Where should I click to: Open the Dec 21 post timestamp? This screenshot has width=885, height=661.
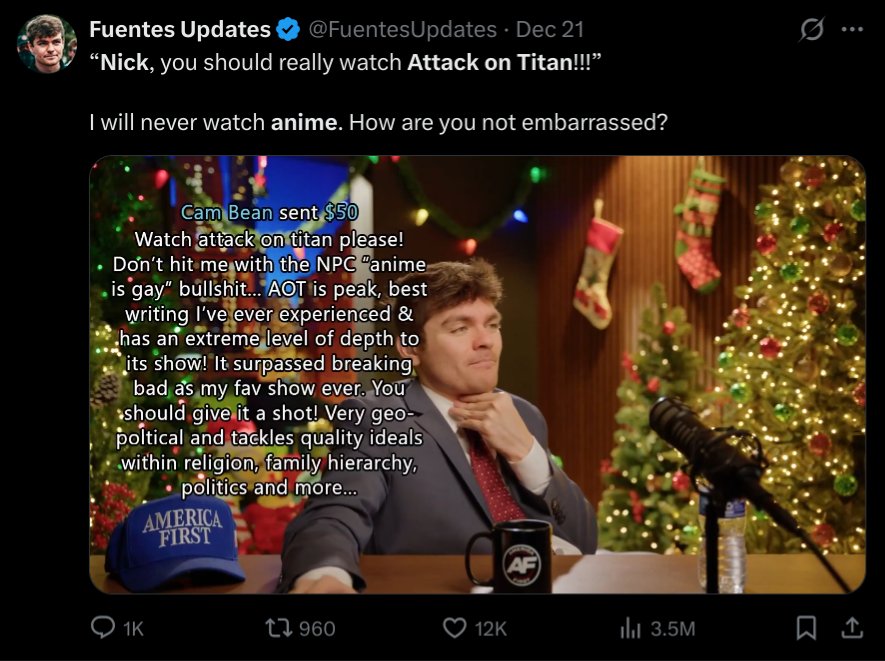(550, 29)
